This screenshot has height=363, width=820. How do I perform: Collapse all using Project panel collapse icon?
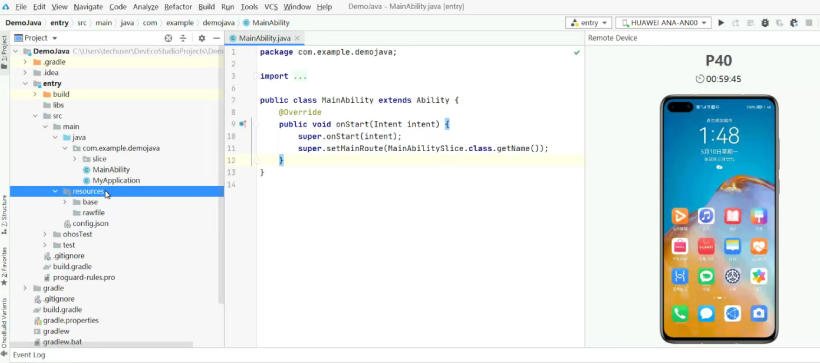(x=183, y=38)
